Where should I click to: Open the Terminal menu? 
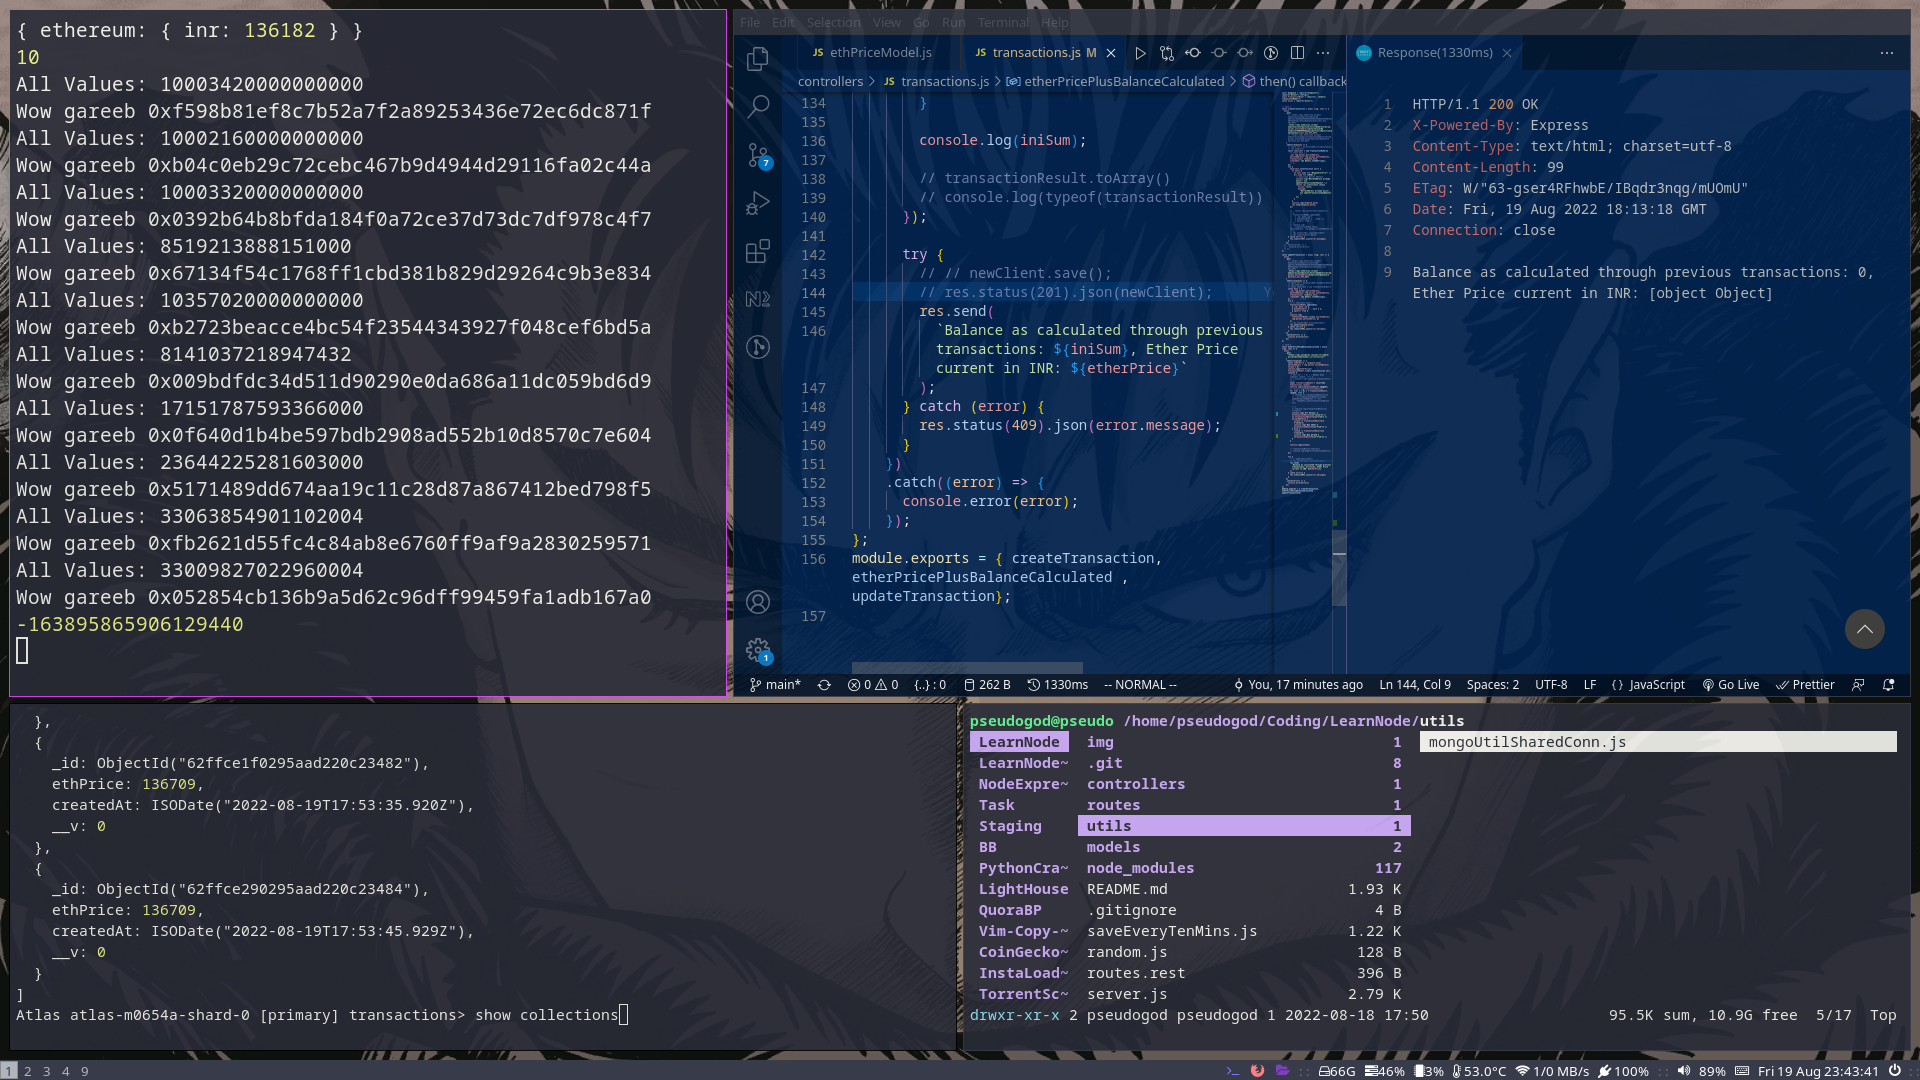pos(1003,22)
